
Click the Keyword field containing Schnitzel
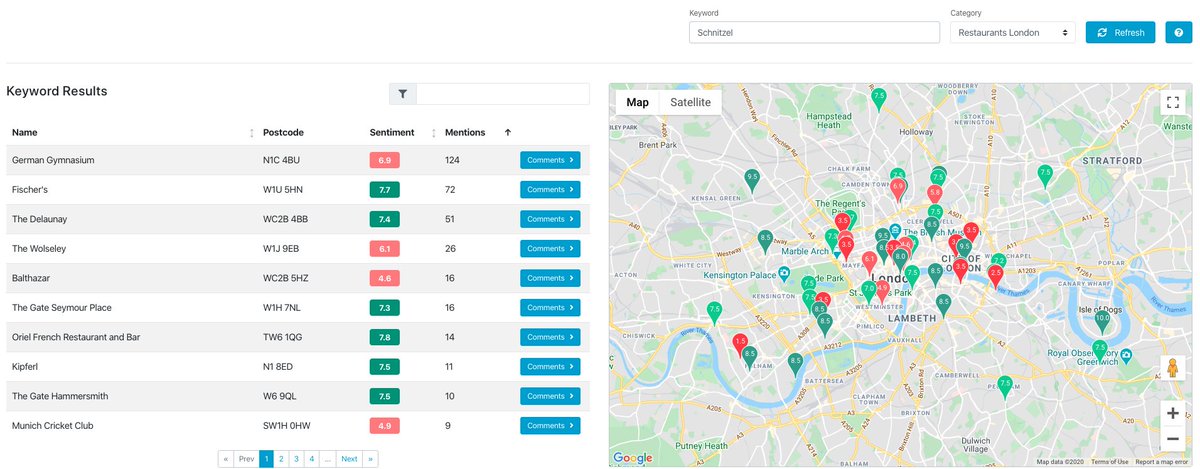click(x=814, y=33)
